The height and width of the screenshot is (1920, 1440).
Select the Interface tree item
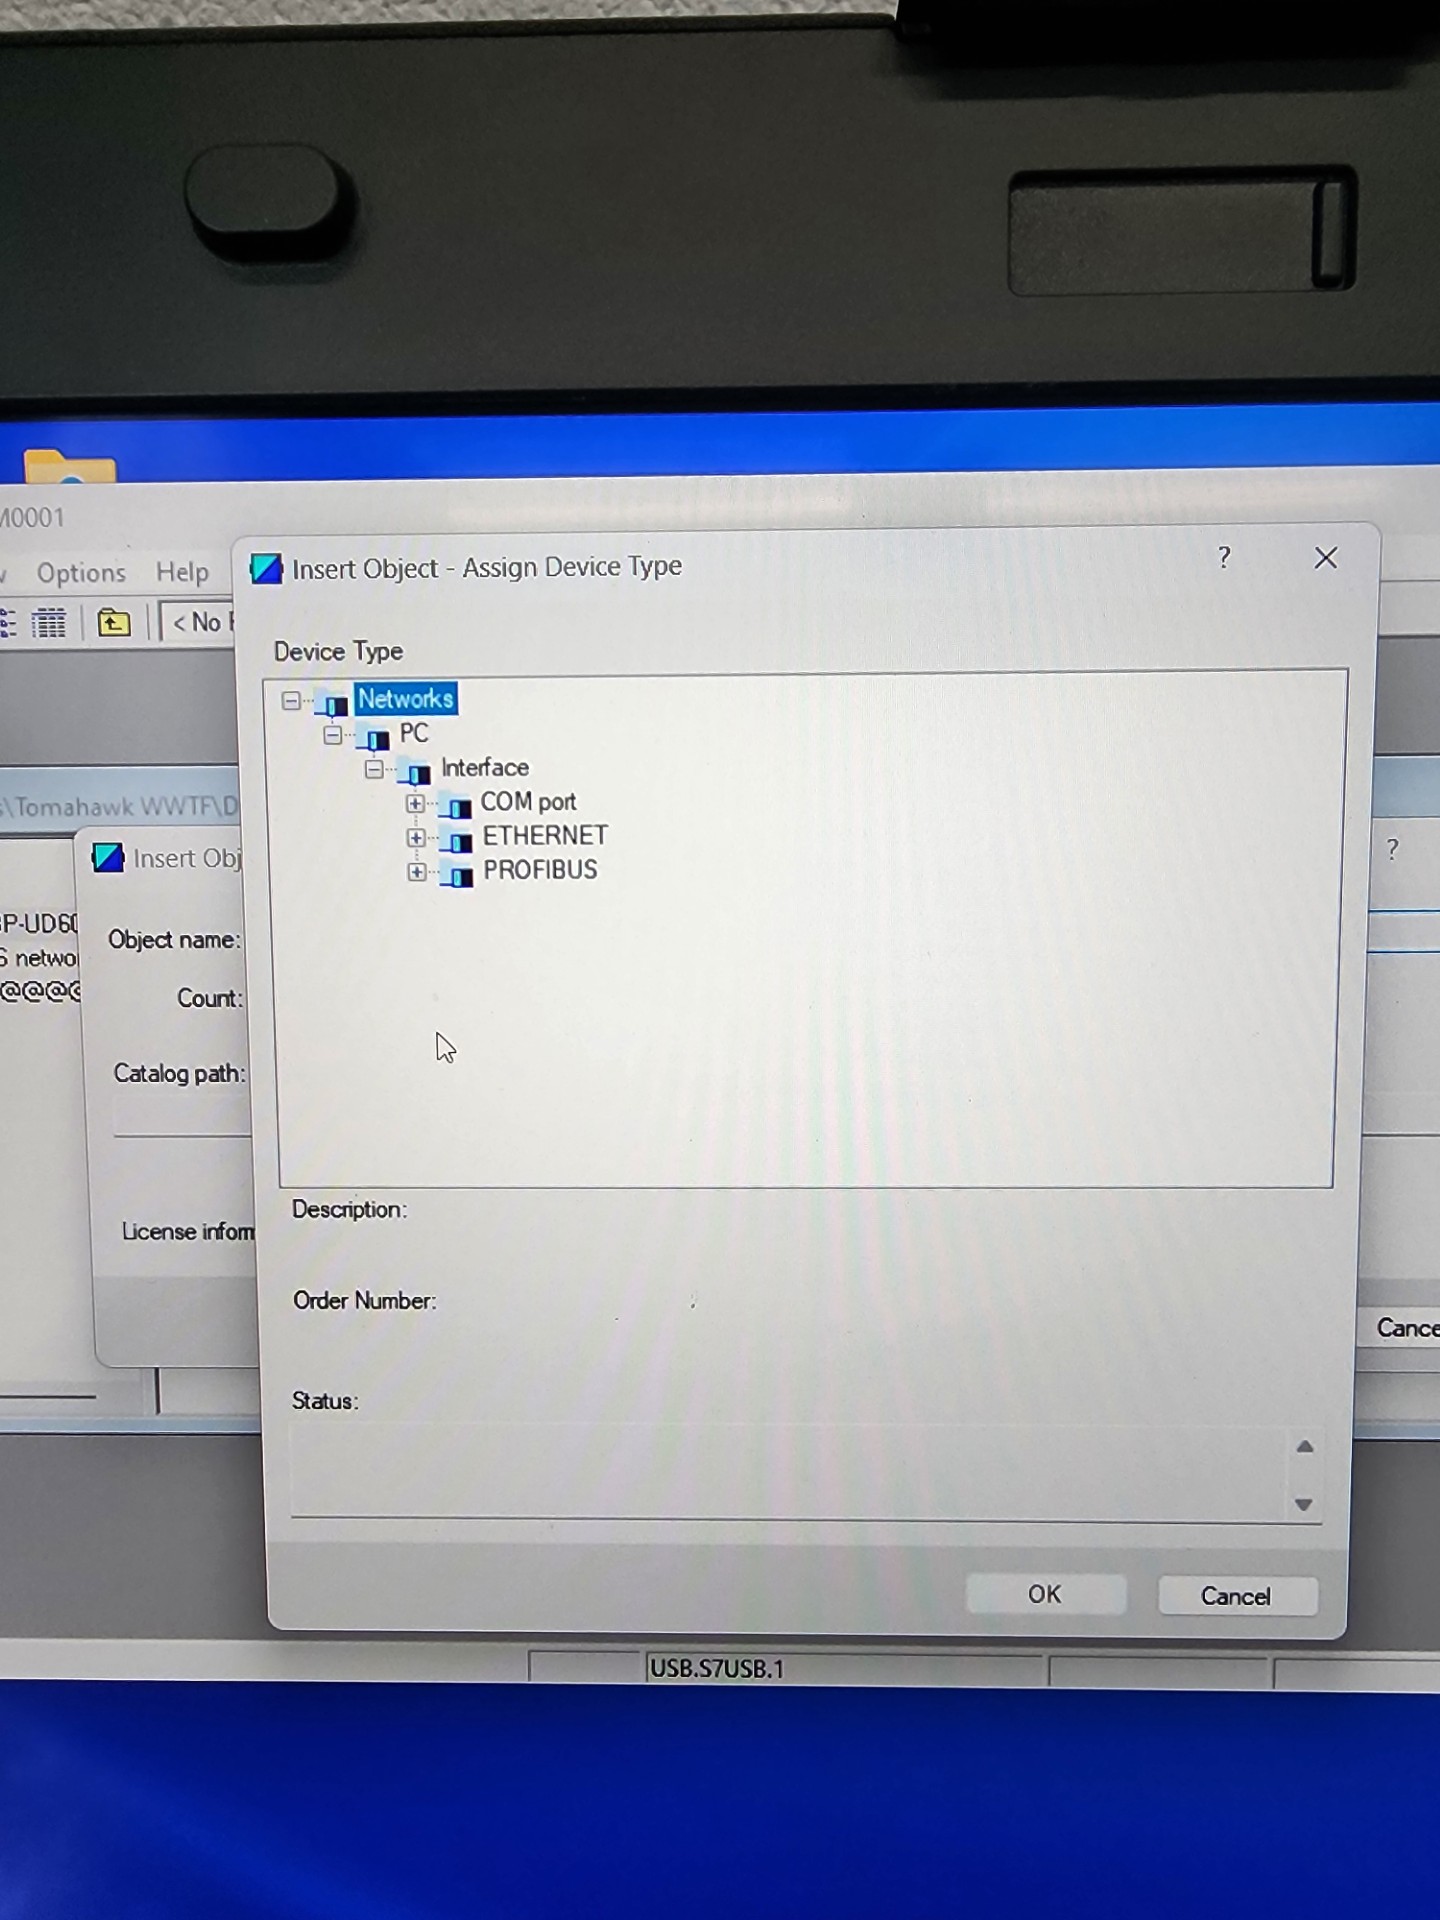[485, 767]
